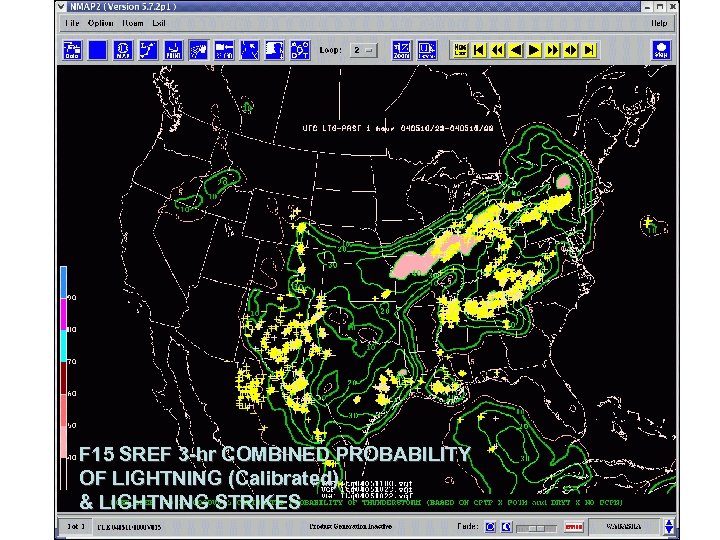Click the loop number label in status bar
This screenshot has width=720, height=540.
(x=76, y=527)
